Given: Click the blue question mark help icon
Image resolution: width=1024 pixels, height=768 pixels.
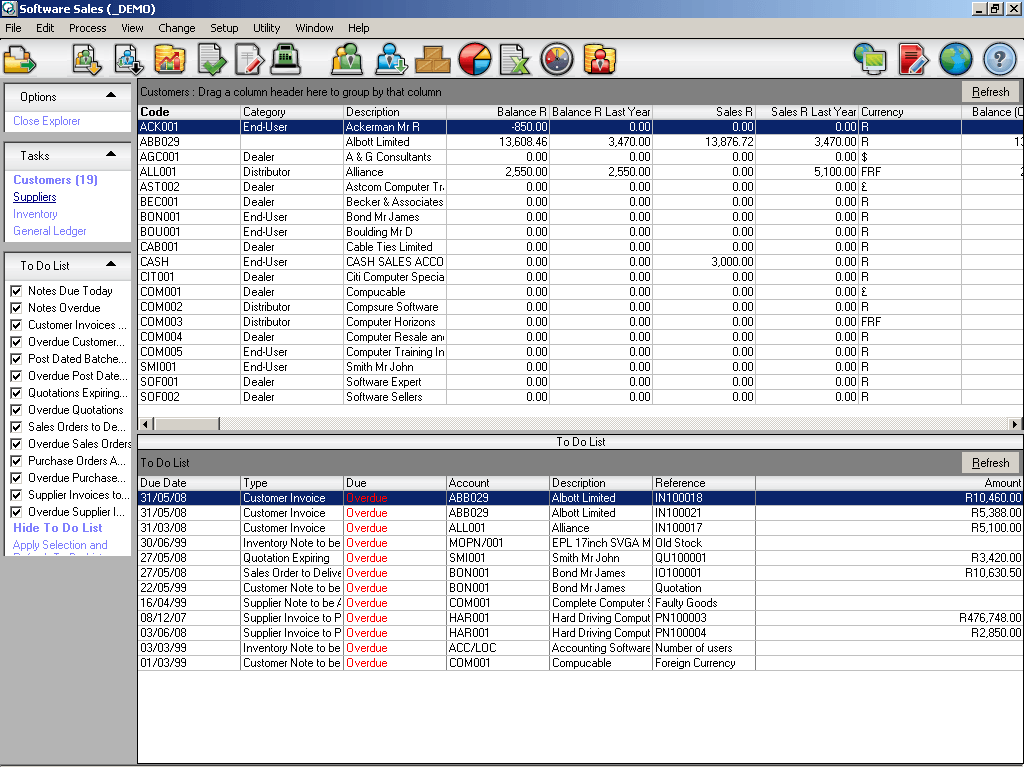Looking at the screenshot, I should click(999, 60).
